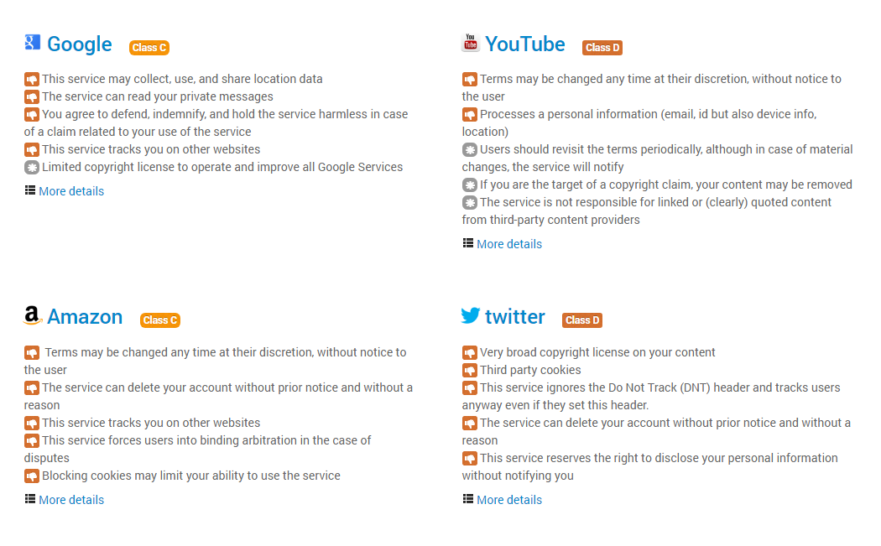Open the twitter service title link
Screen dimensions: 881x546
(x=515, y=317)
